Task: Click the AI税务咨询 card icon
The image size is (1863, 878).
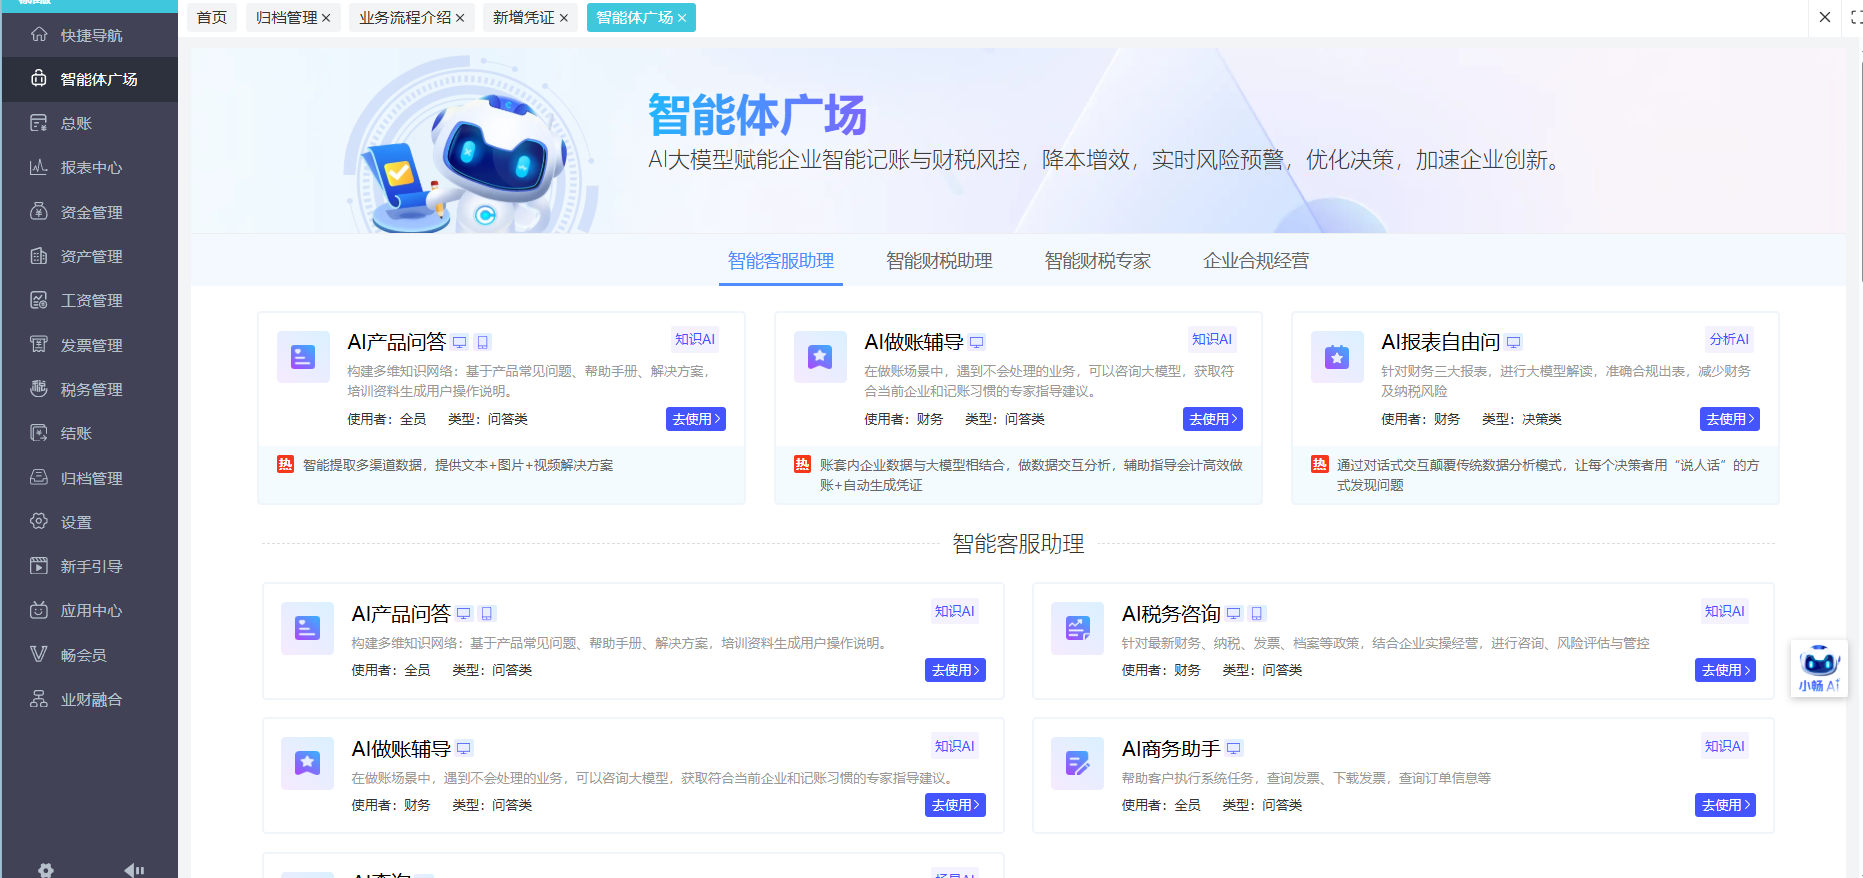Action: tap(1077, 628)
